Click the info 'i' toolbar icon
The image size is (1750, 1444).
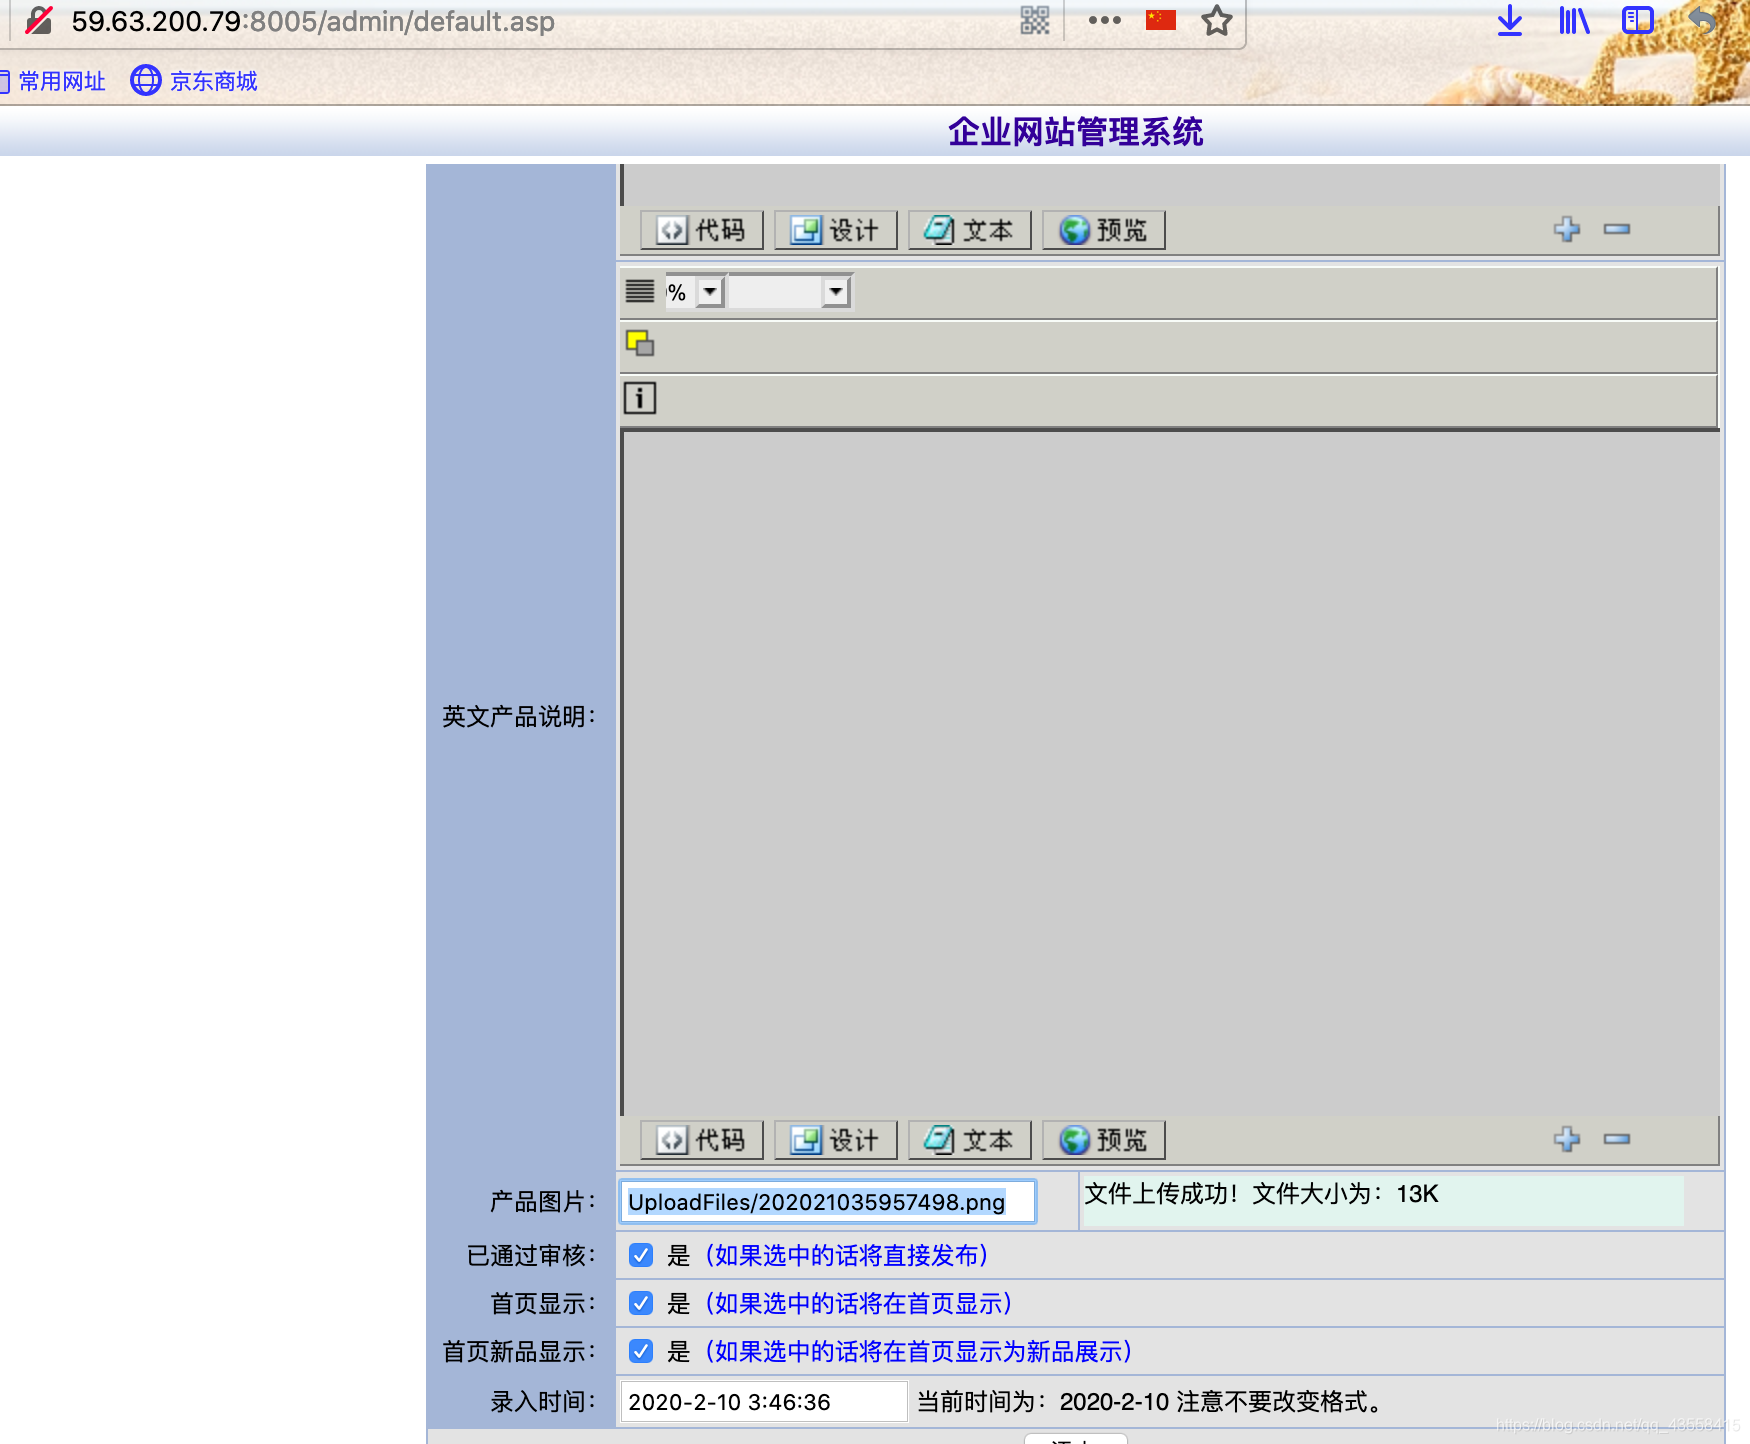(x=640, y=398)
